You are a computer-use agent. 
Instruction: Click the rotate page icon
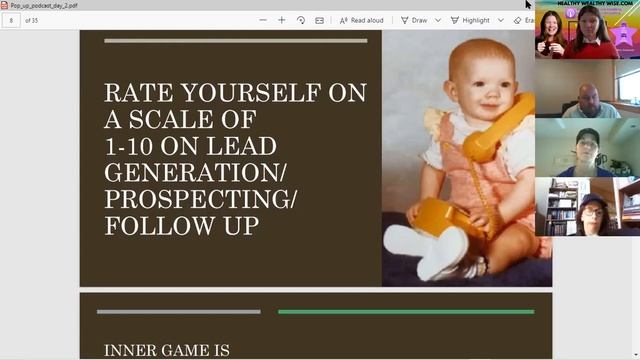[301, 20]
